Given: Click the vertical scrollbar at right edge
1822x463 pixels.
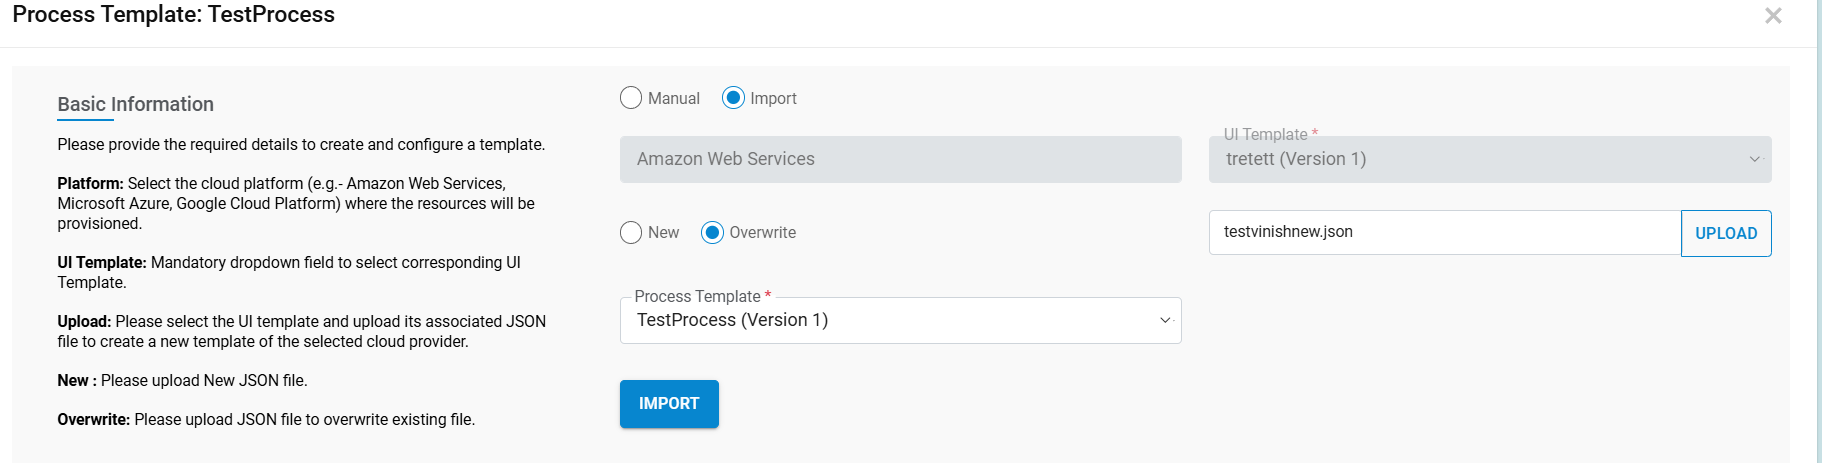Looking at the screenshot, I should [1818, 230].
